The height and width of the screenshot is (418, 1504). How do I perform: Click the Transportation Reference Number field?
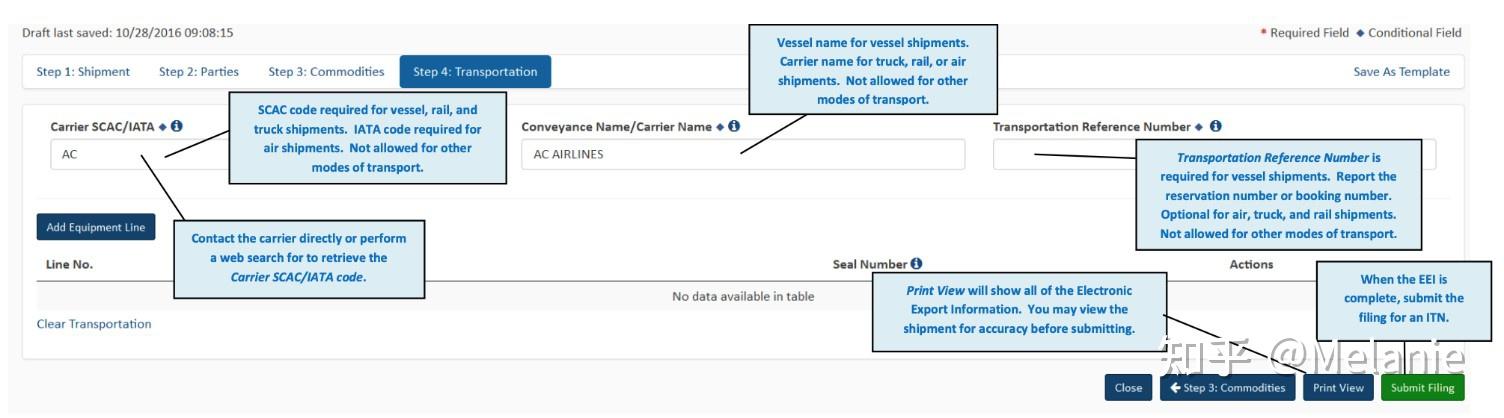point(1060,155)
